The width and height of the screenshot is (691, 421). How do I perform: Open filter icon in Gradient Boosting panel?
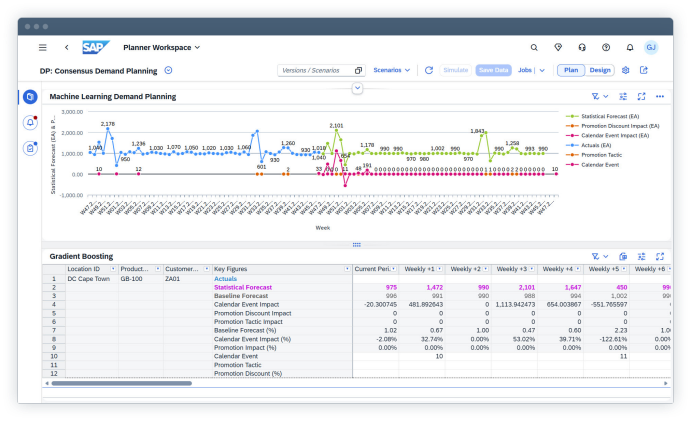coord(595,256)
